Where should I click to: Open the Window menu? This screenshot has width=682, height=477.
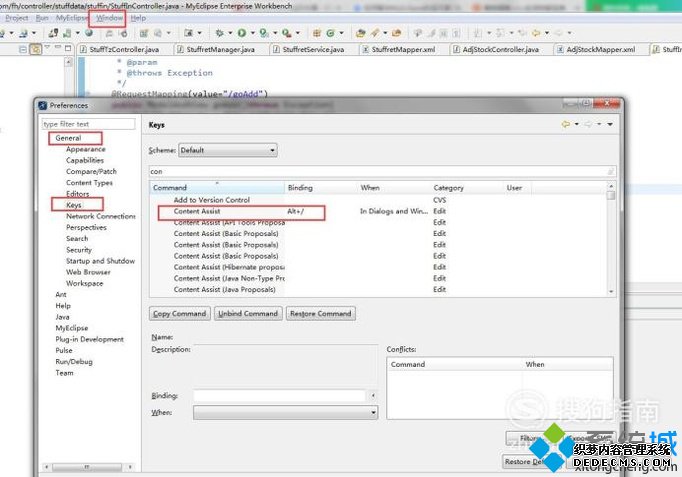coord(109,18)
